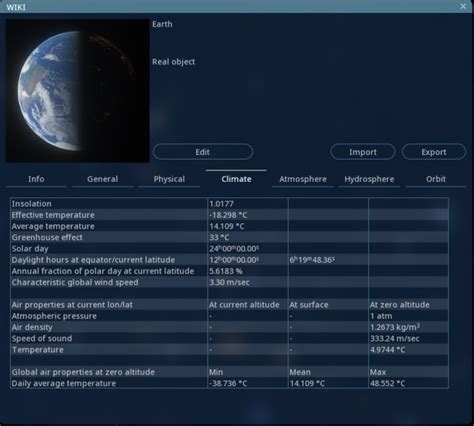Screen dimensions: 474x426
Task: Click the Mean column header
Action: (x=300, y=372)
